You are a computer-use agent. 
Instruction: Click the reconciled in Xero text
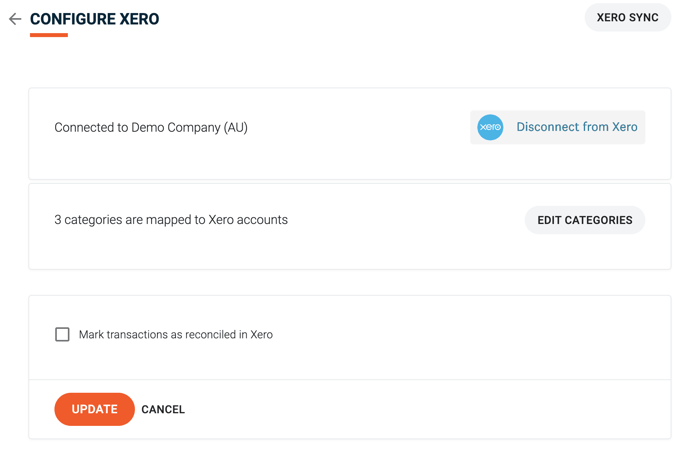pyautogui.click(x=228, y=334)
